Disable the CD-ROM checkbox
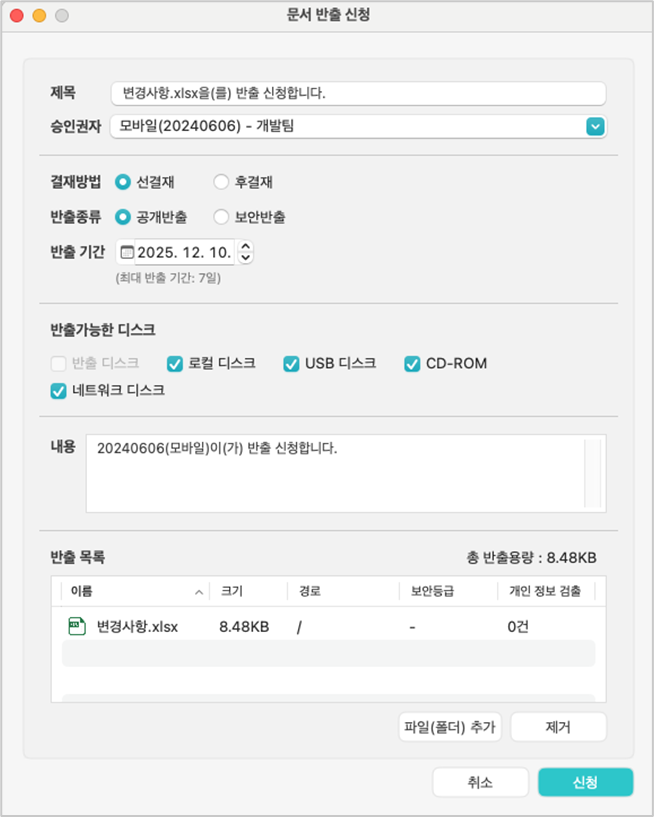Image resolution: width=654 pixels, height=817 pixels. click(x=412, y=364)
